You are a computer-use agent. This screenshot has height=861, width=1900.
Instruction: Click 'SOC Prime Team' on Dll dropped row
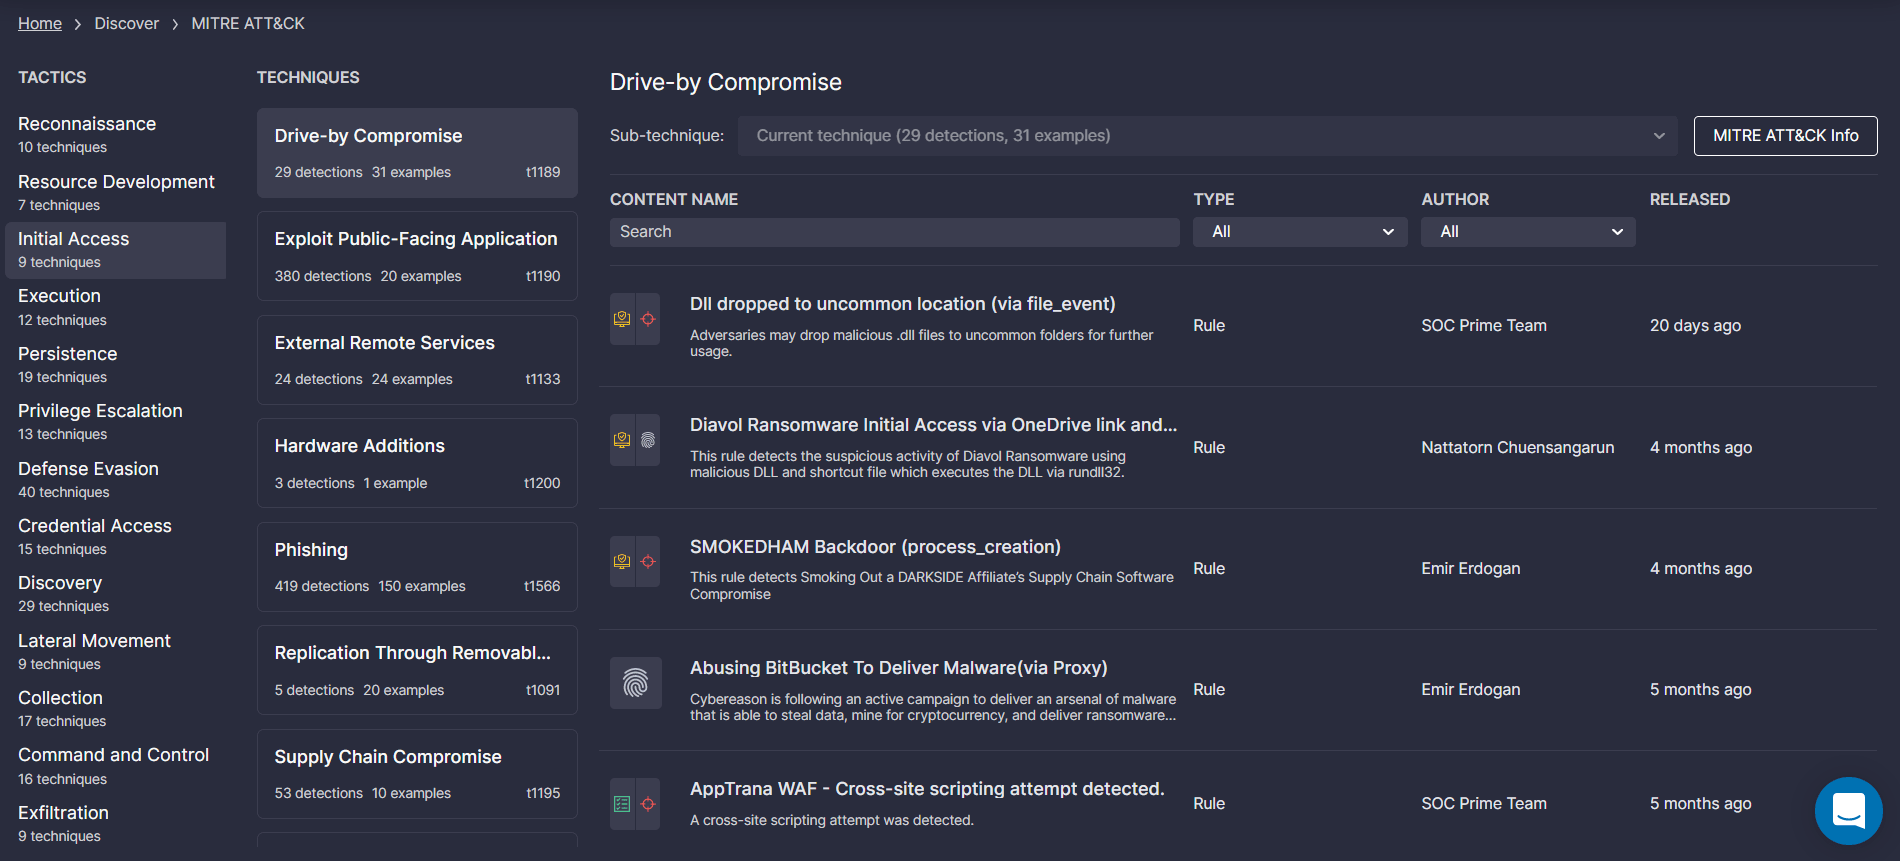click(1483, 325)
